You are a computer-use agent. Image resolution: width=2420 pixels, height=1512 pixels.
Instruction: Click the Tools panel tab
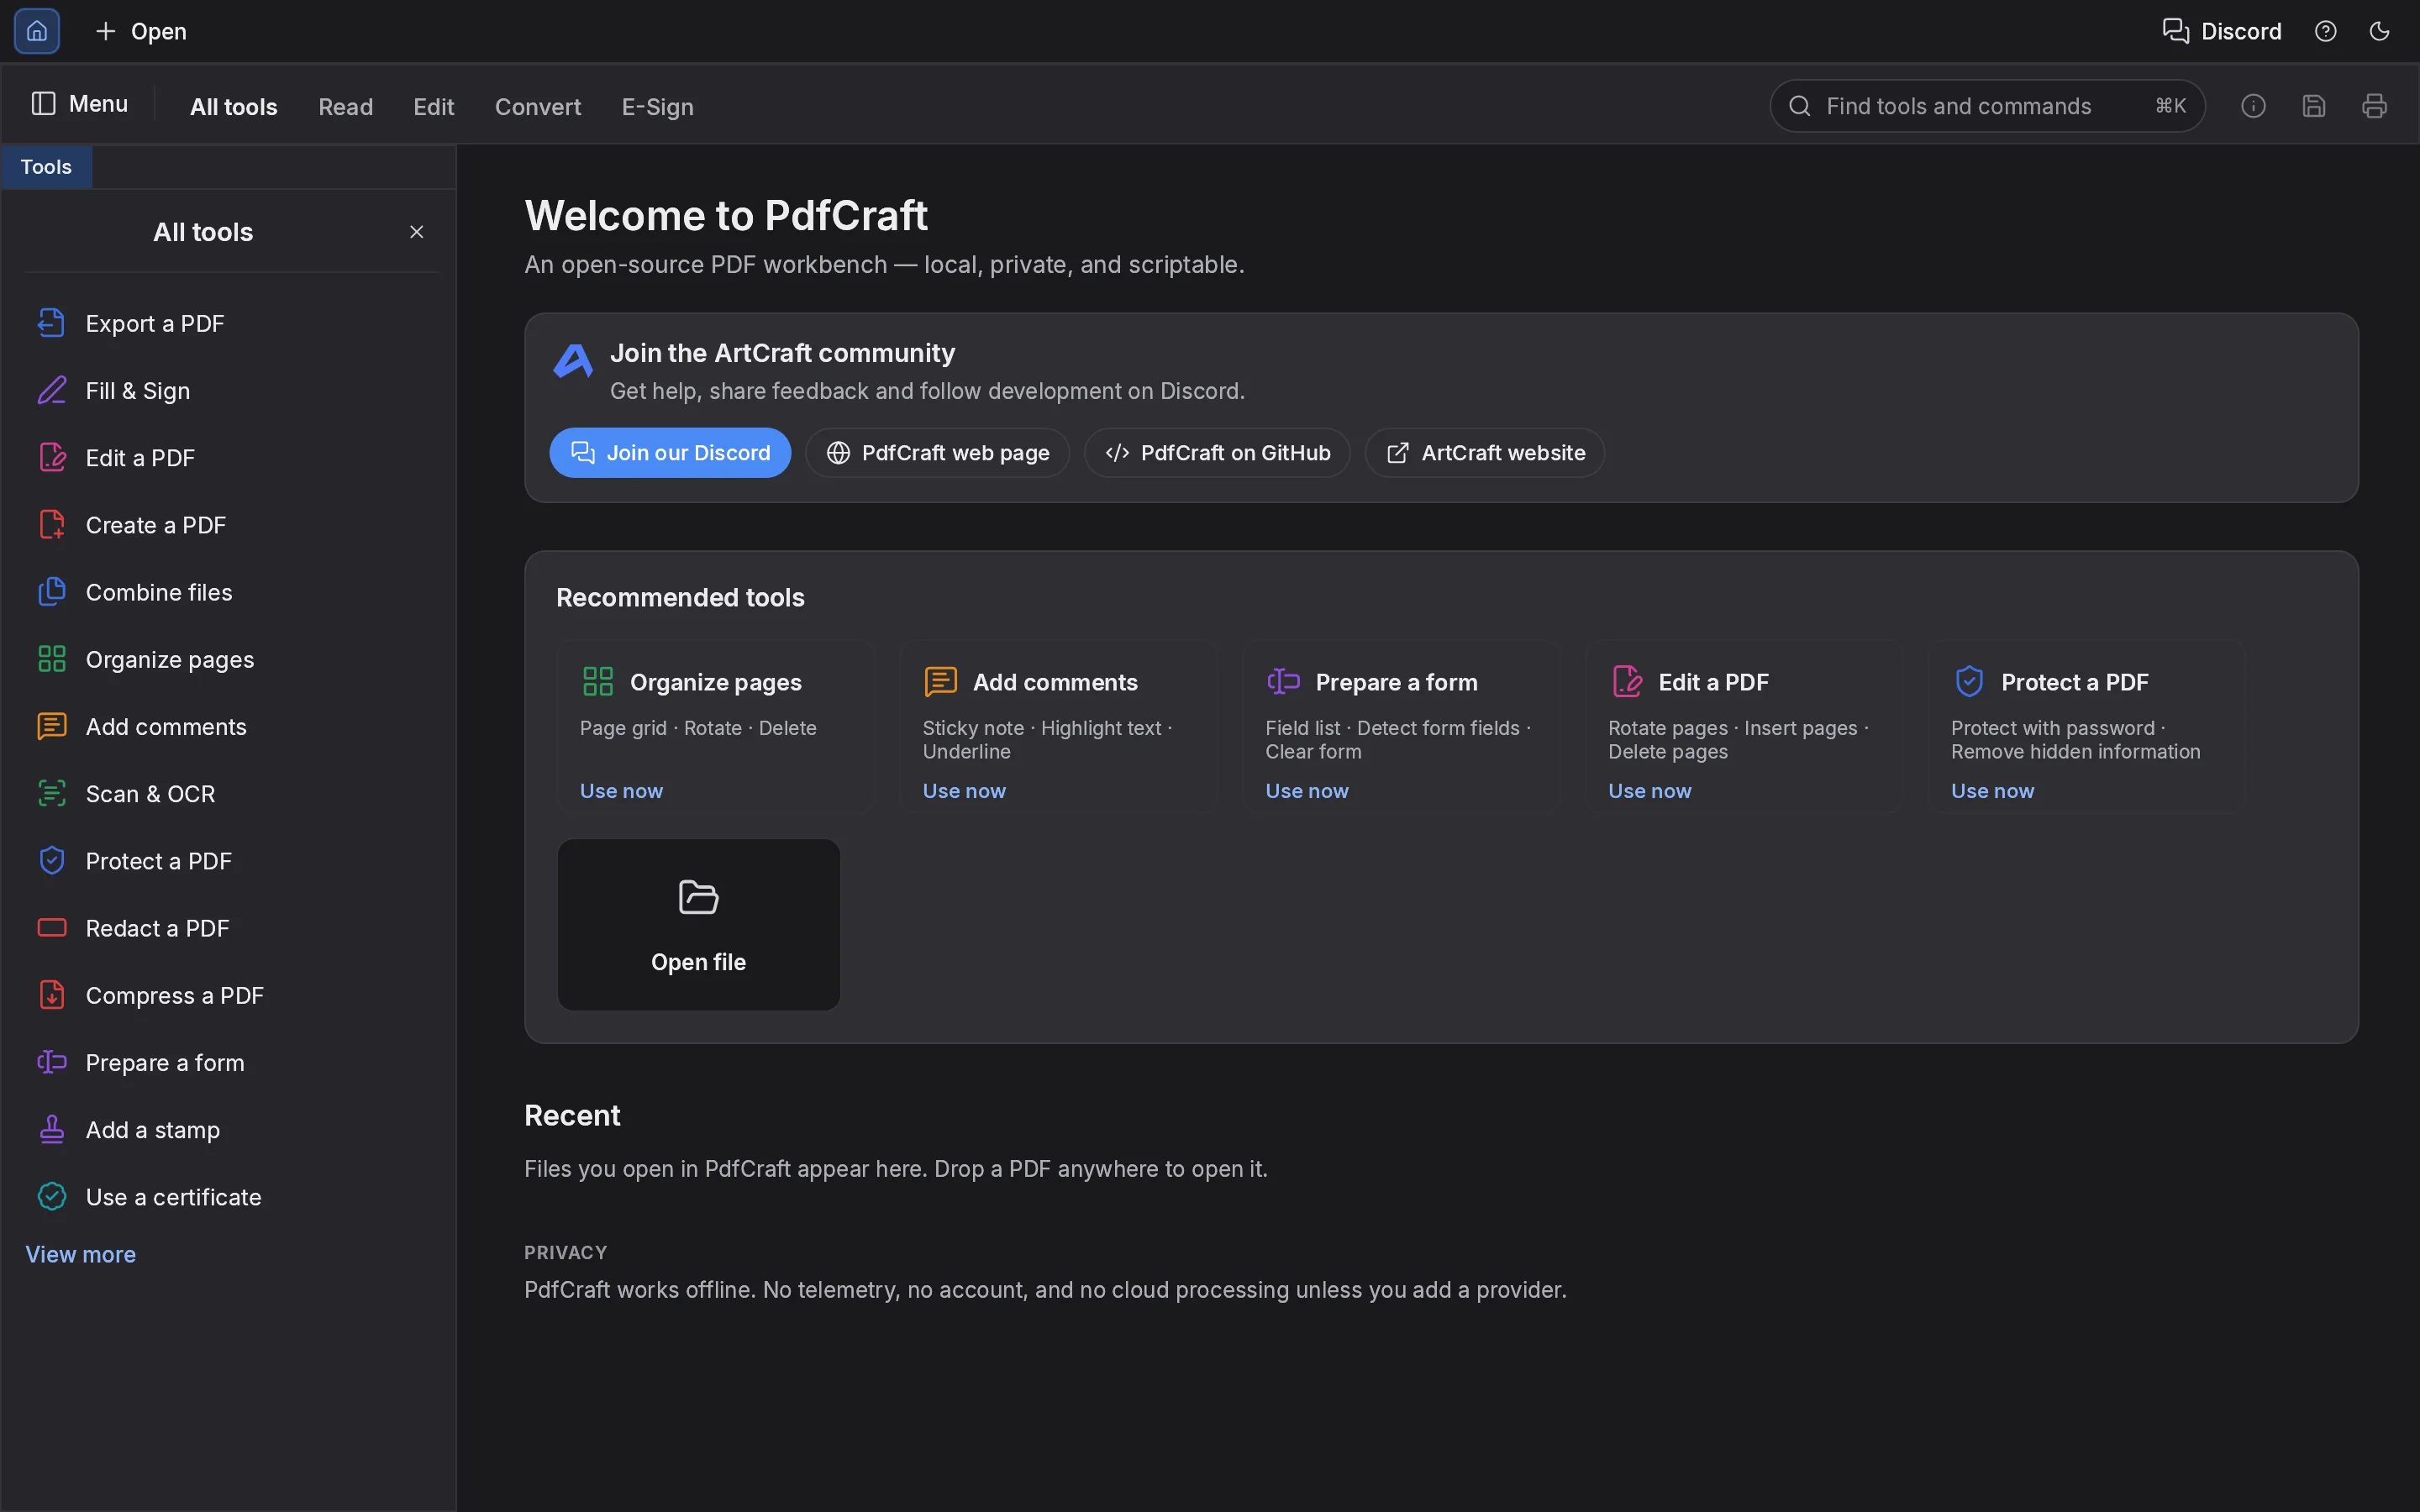pyautogui.click(x=46, y=167)
